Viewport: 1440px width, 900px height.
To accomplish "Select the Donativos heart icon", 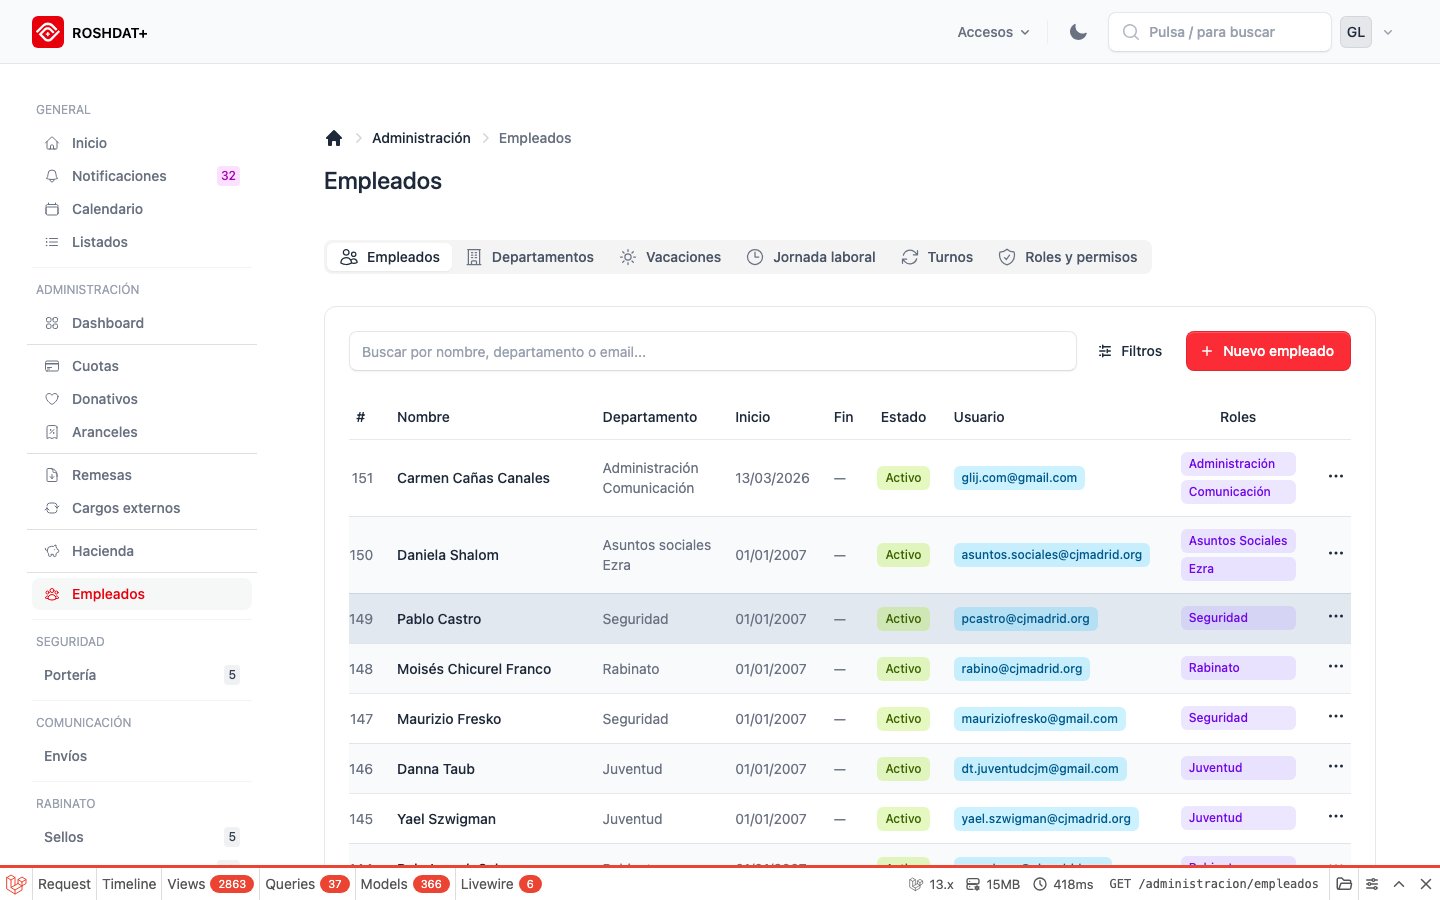I will click(51, 399).
